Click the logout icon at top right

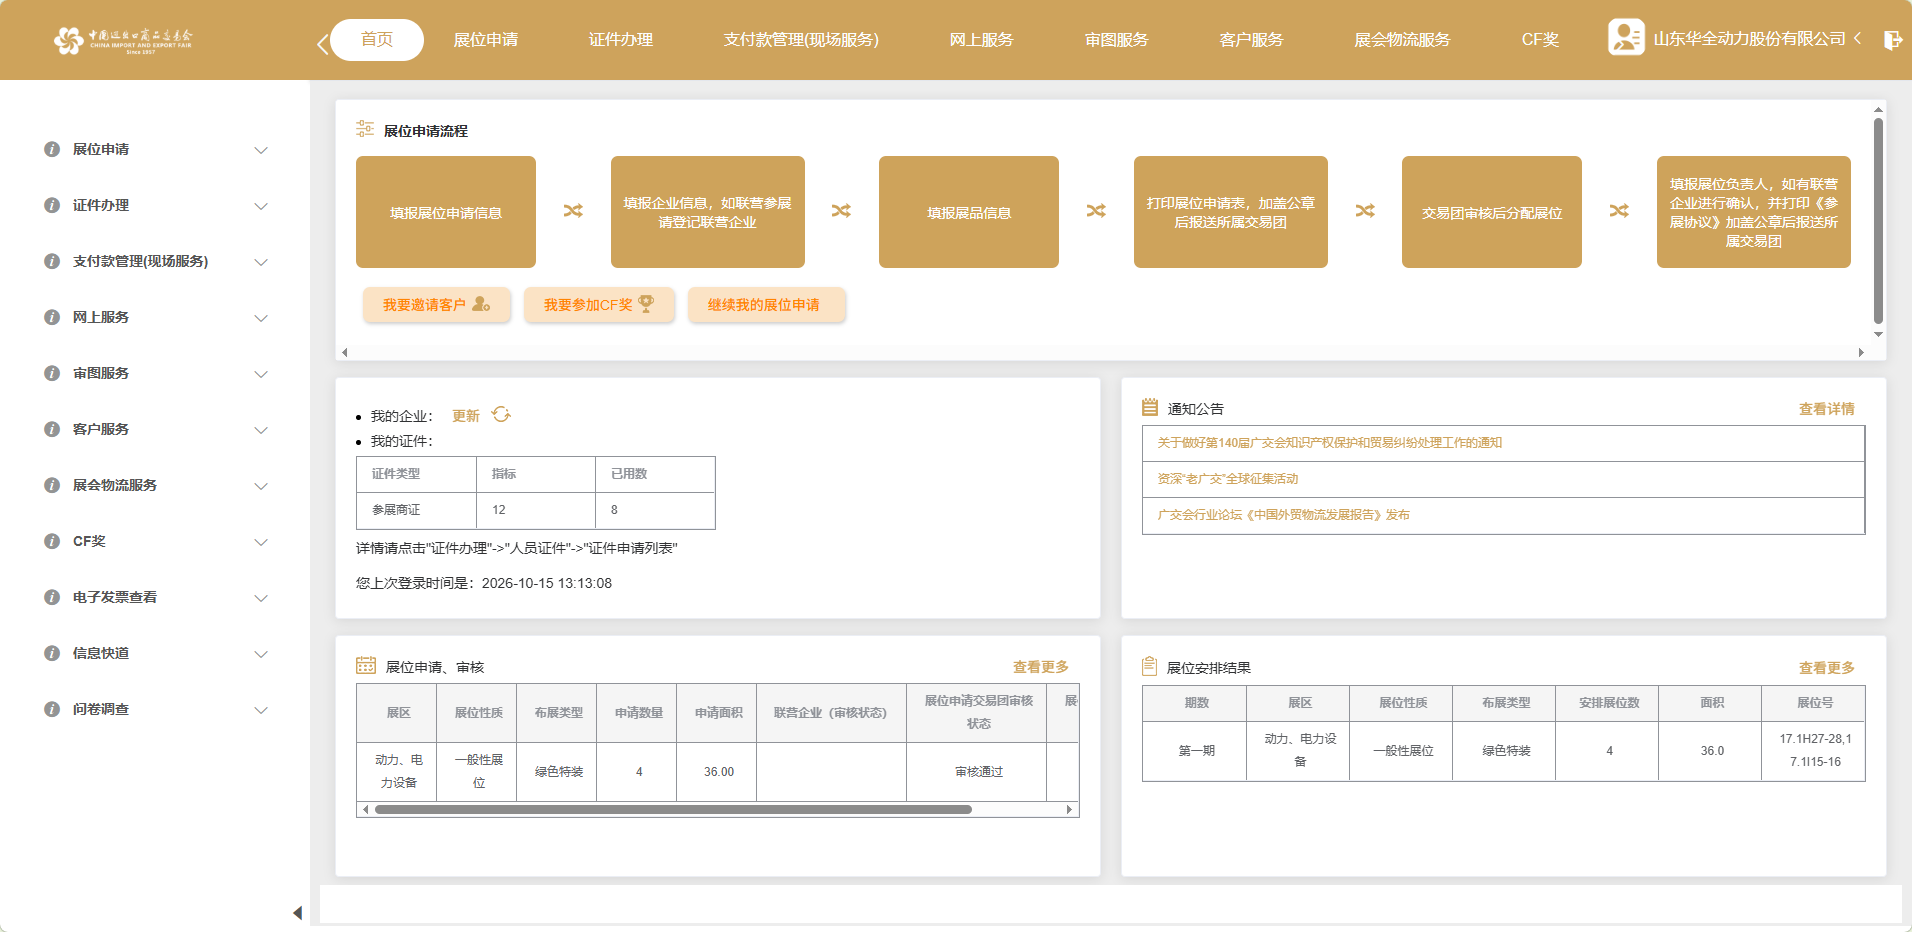point(1892,40)
